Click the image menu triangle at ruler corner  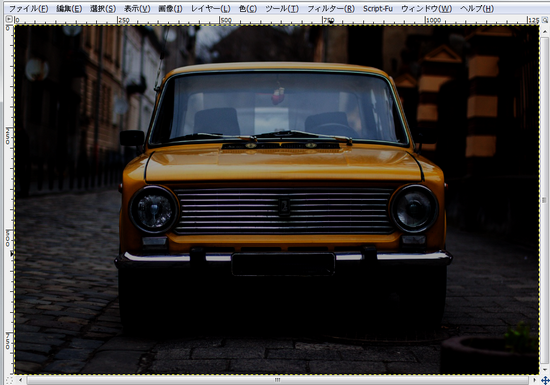[x=9, y=19]
